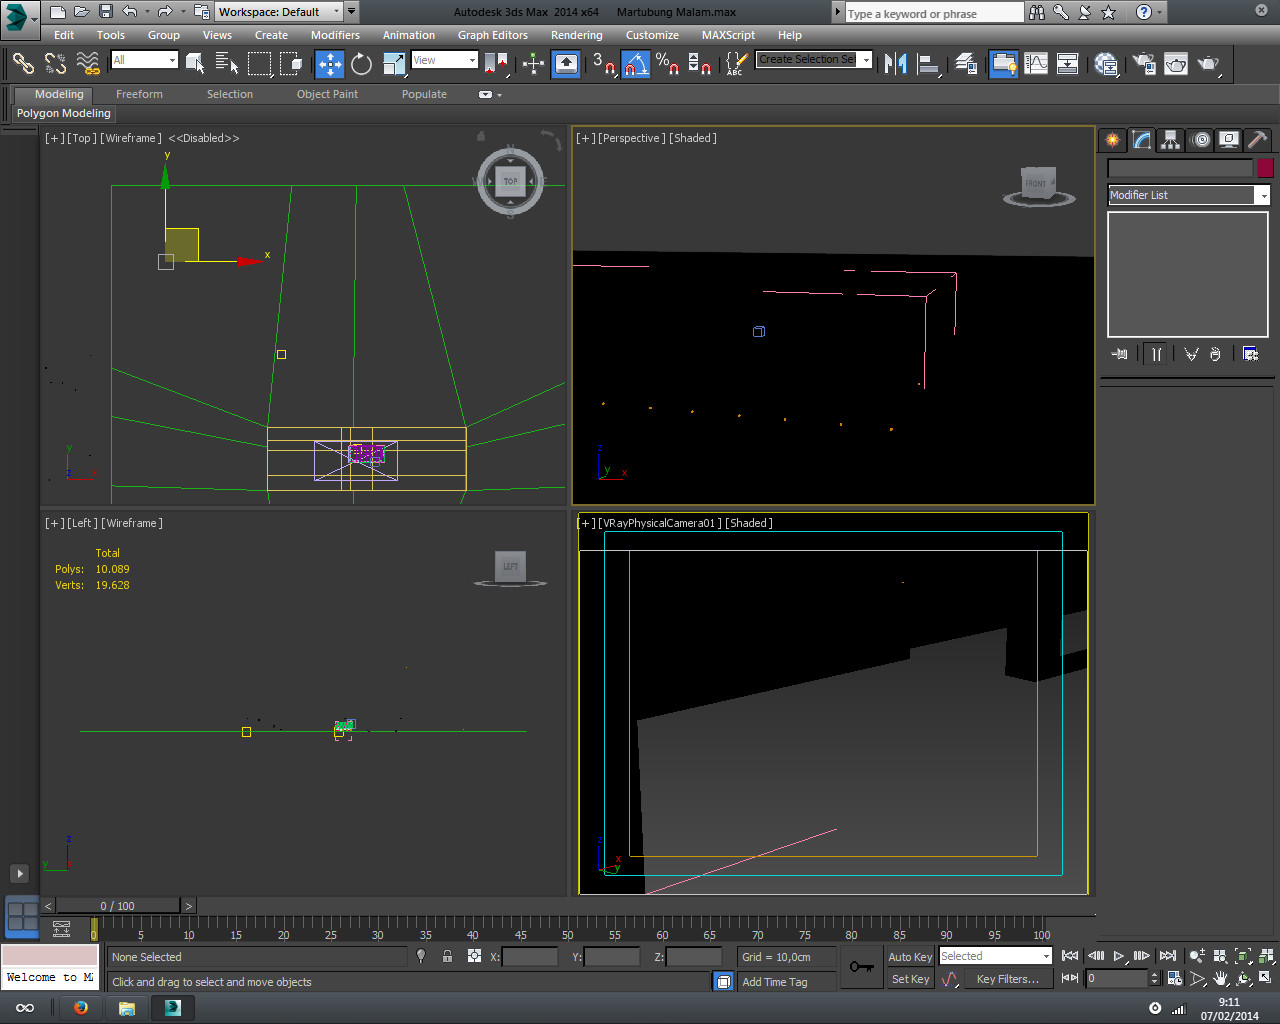Toggle the Spinner Snap button
This screenshot has height=1024, width=1280.
pyautogui.click(x=699, y=64)
